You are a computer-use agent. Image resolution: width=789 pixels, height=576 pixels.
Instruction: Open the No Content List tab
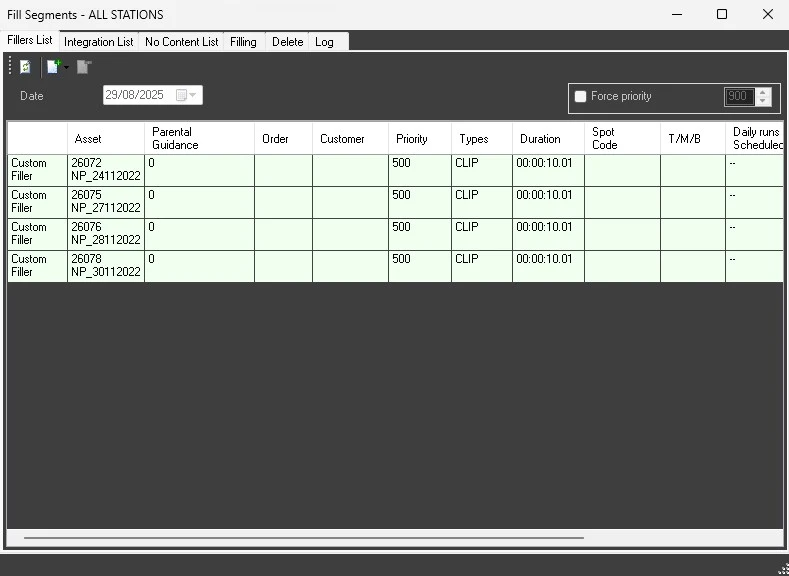[x=181, y=42]
